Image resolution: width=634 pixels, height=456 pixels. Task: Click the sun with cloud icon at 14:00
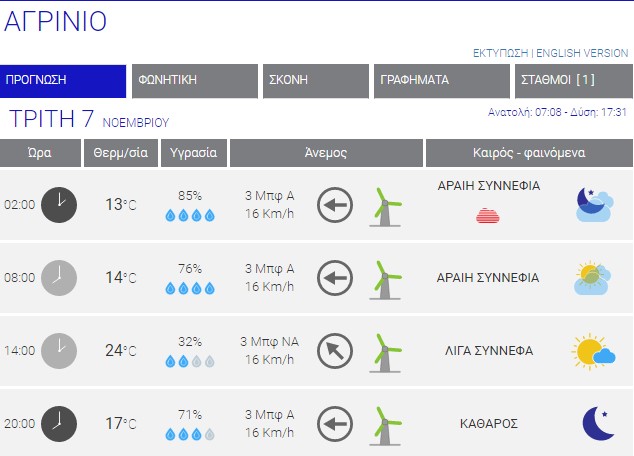pyautogui.click(x=593, y=351)
